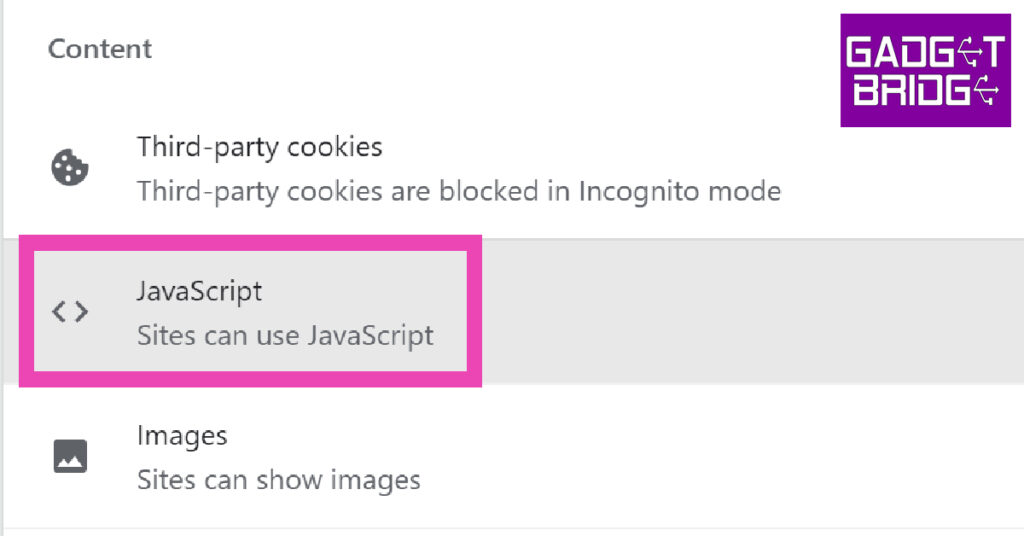This screenshot has width=1024, height=536.
Task: Click the blank area right of Content heading
Action: [x=500, y=49]
